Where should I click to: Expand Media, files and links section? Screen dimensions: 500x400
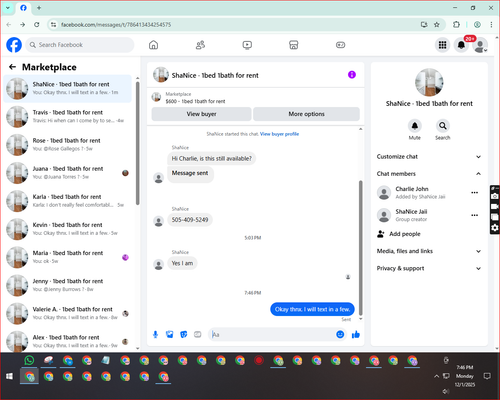(x=429, y=251)
